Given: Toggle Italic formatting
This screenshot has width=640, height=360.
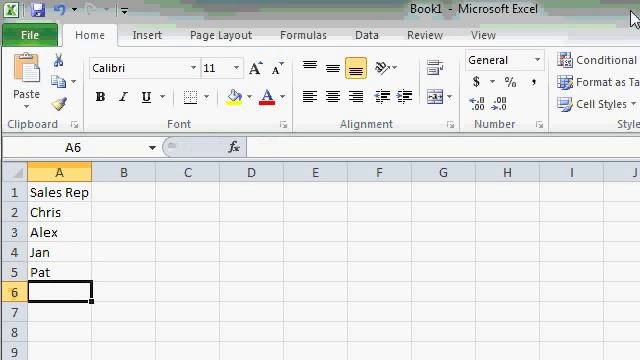Looking at the screenshot, I should pyautogui.click(x=123, y=97).
